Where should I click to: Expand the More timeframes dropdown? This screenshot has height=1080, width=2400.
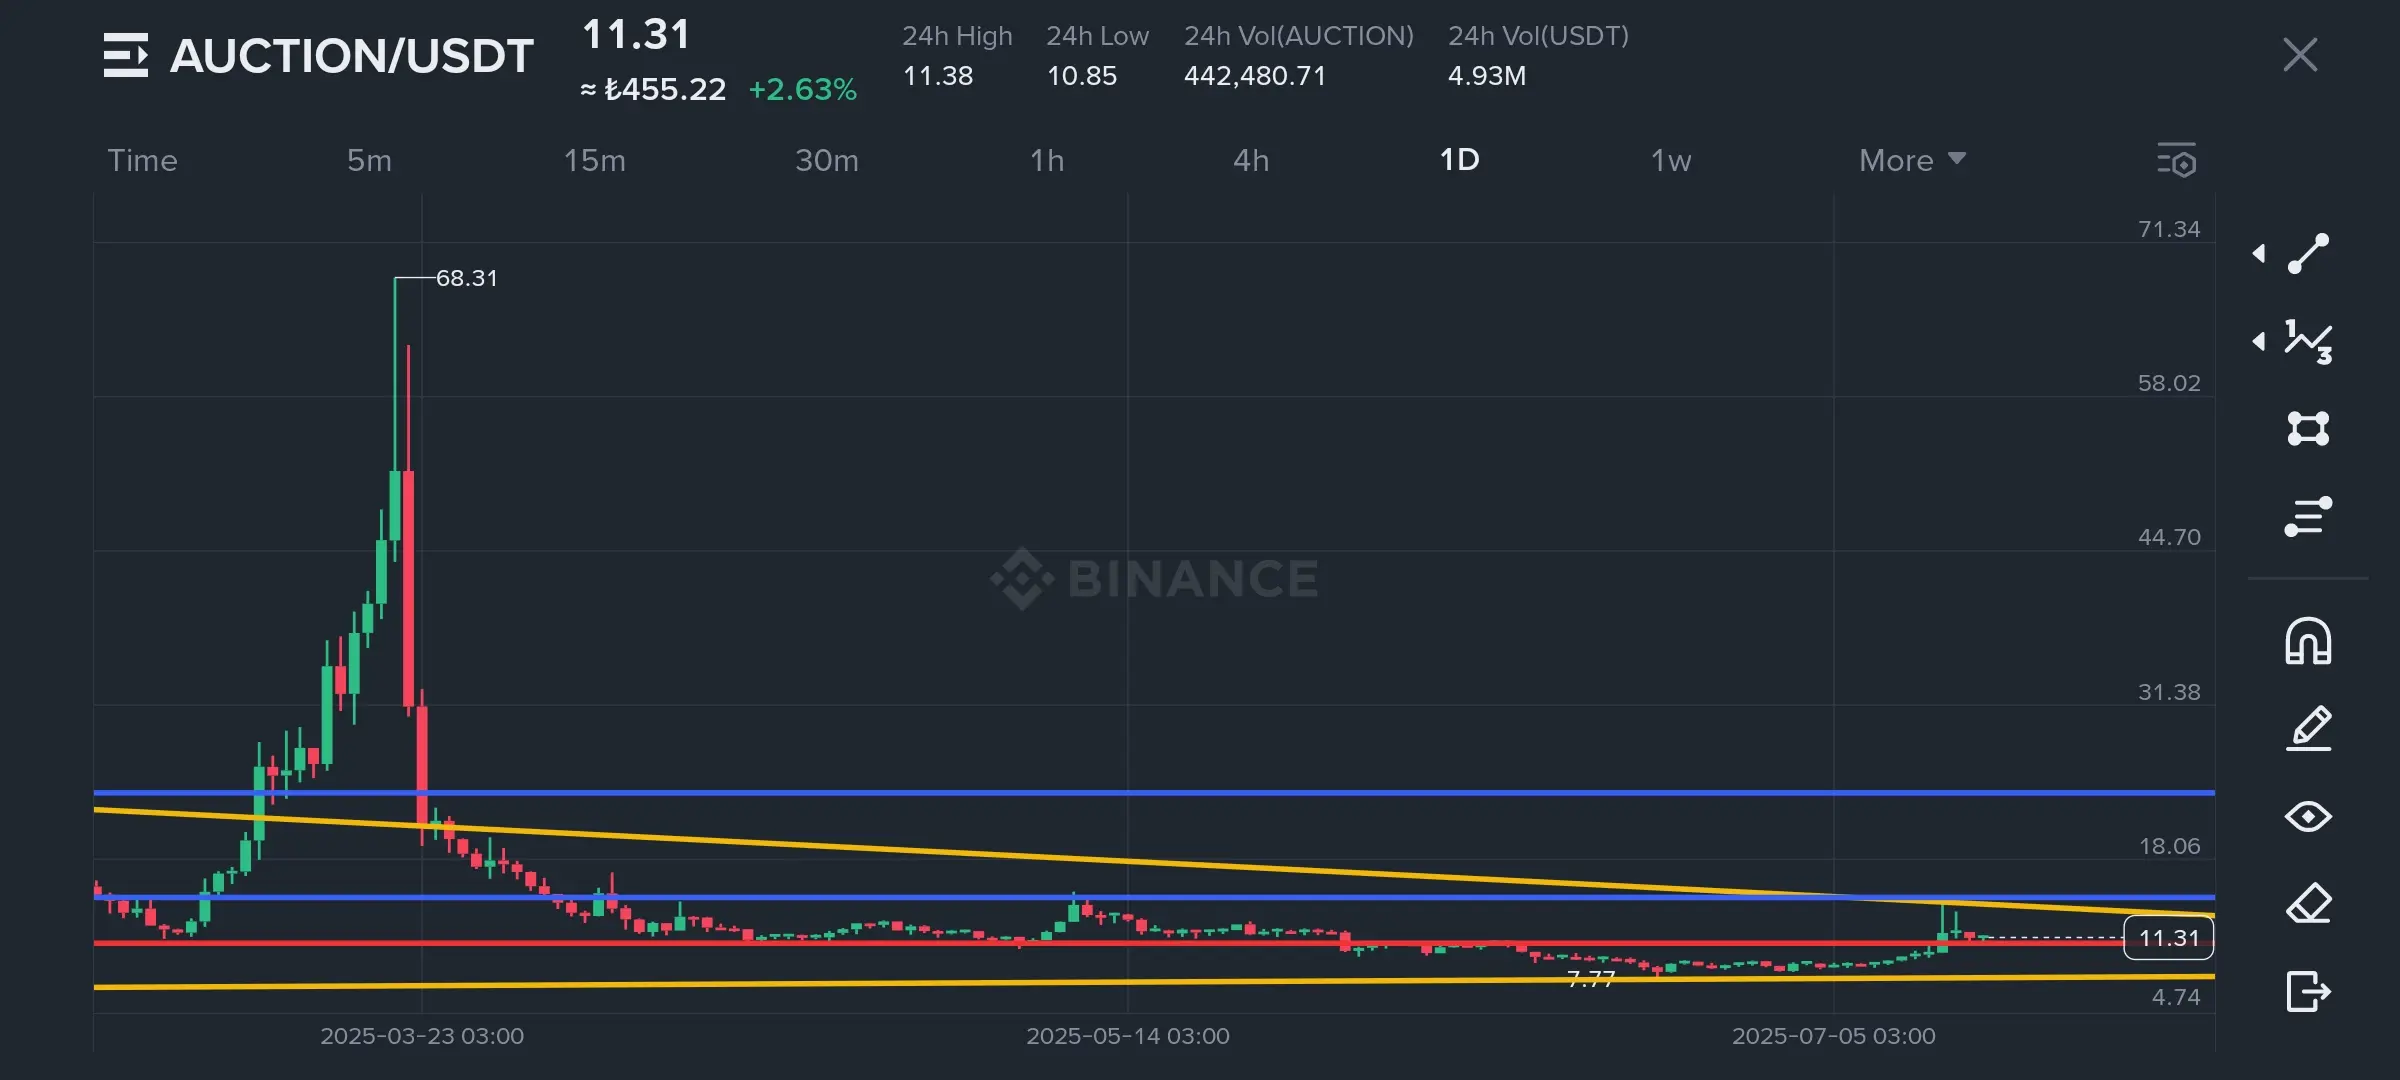tap(1911, 160)
